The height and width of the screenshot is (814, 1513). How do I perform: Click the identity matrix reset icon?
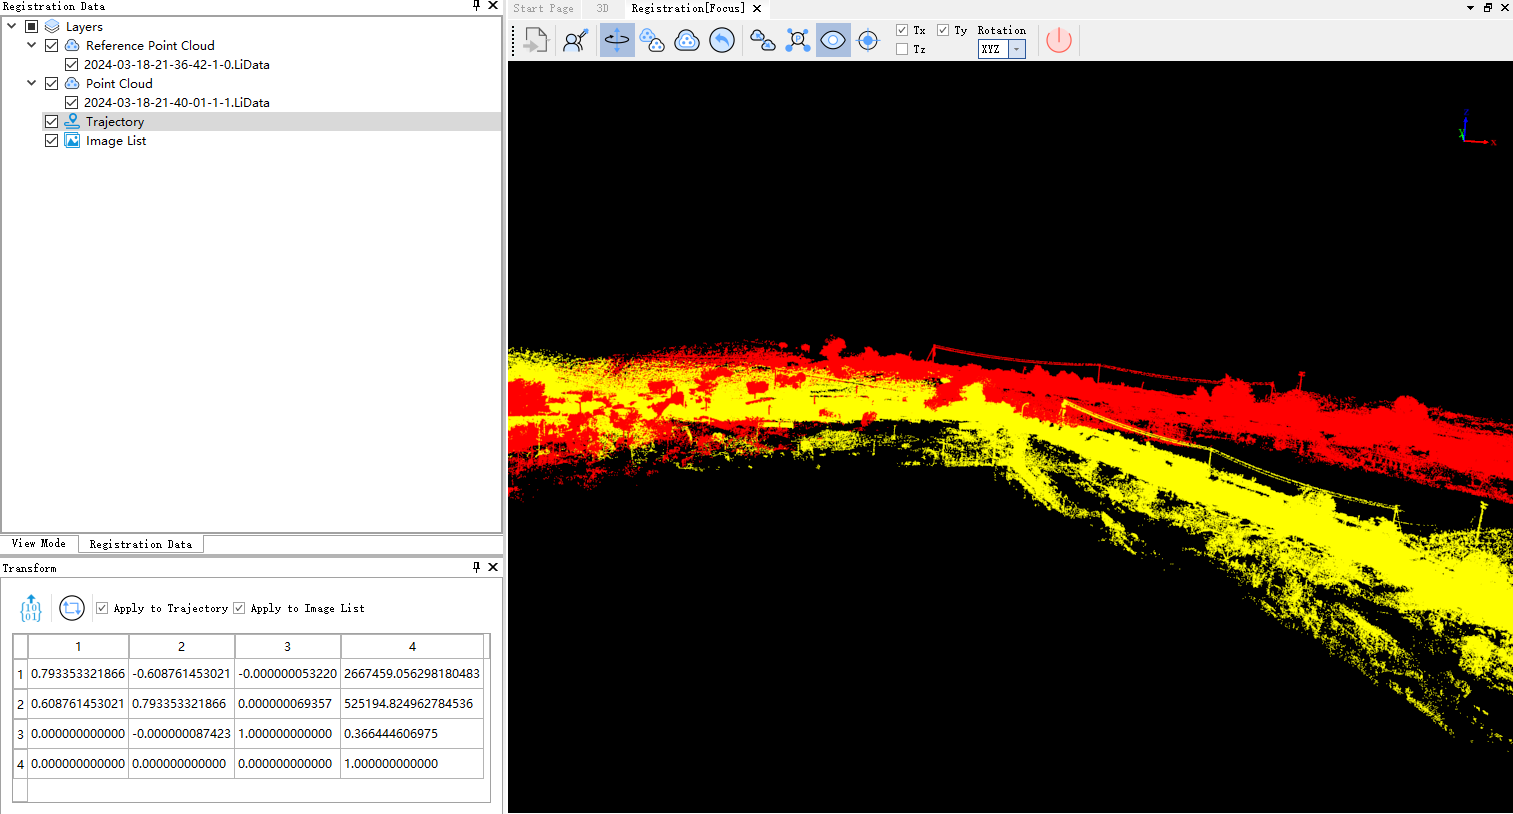(31, 608)
